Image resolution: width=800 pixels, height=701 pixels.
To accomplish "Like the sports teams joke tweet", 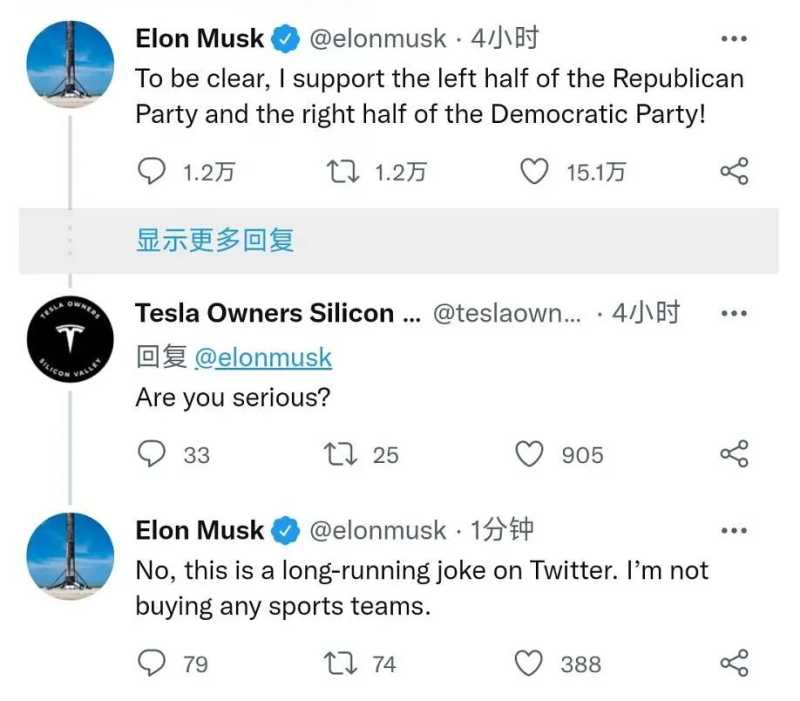I will [529, 663].
